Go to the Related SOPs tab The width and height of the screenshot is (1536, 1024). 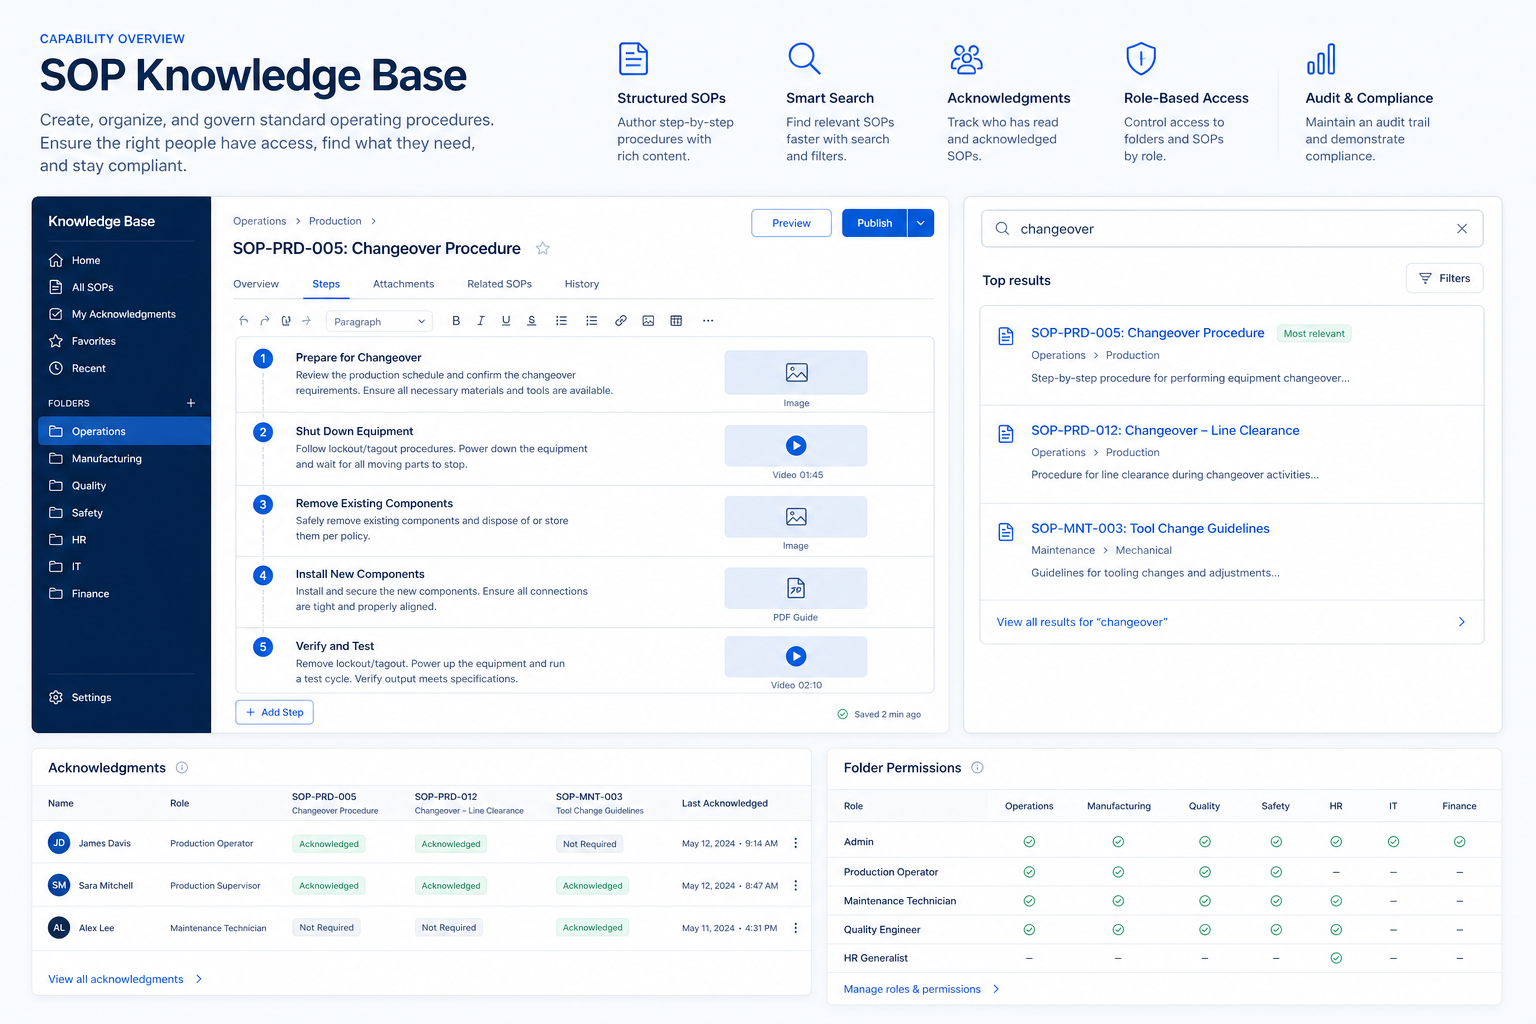pyautogui.click(x=499, y=284)
